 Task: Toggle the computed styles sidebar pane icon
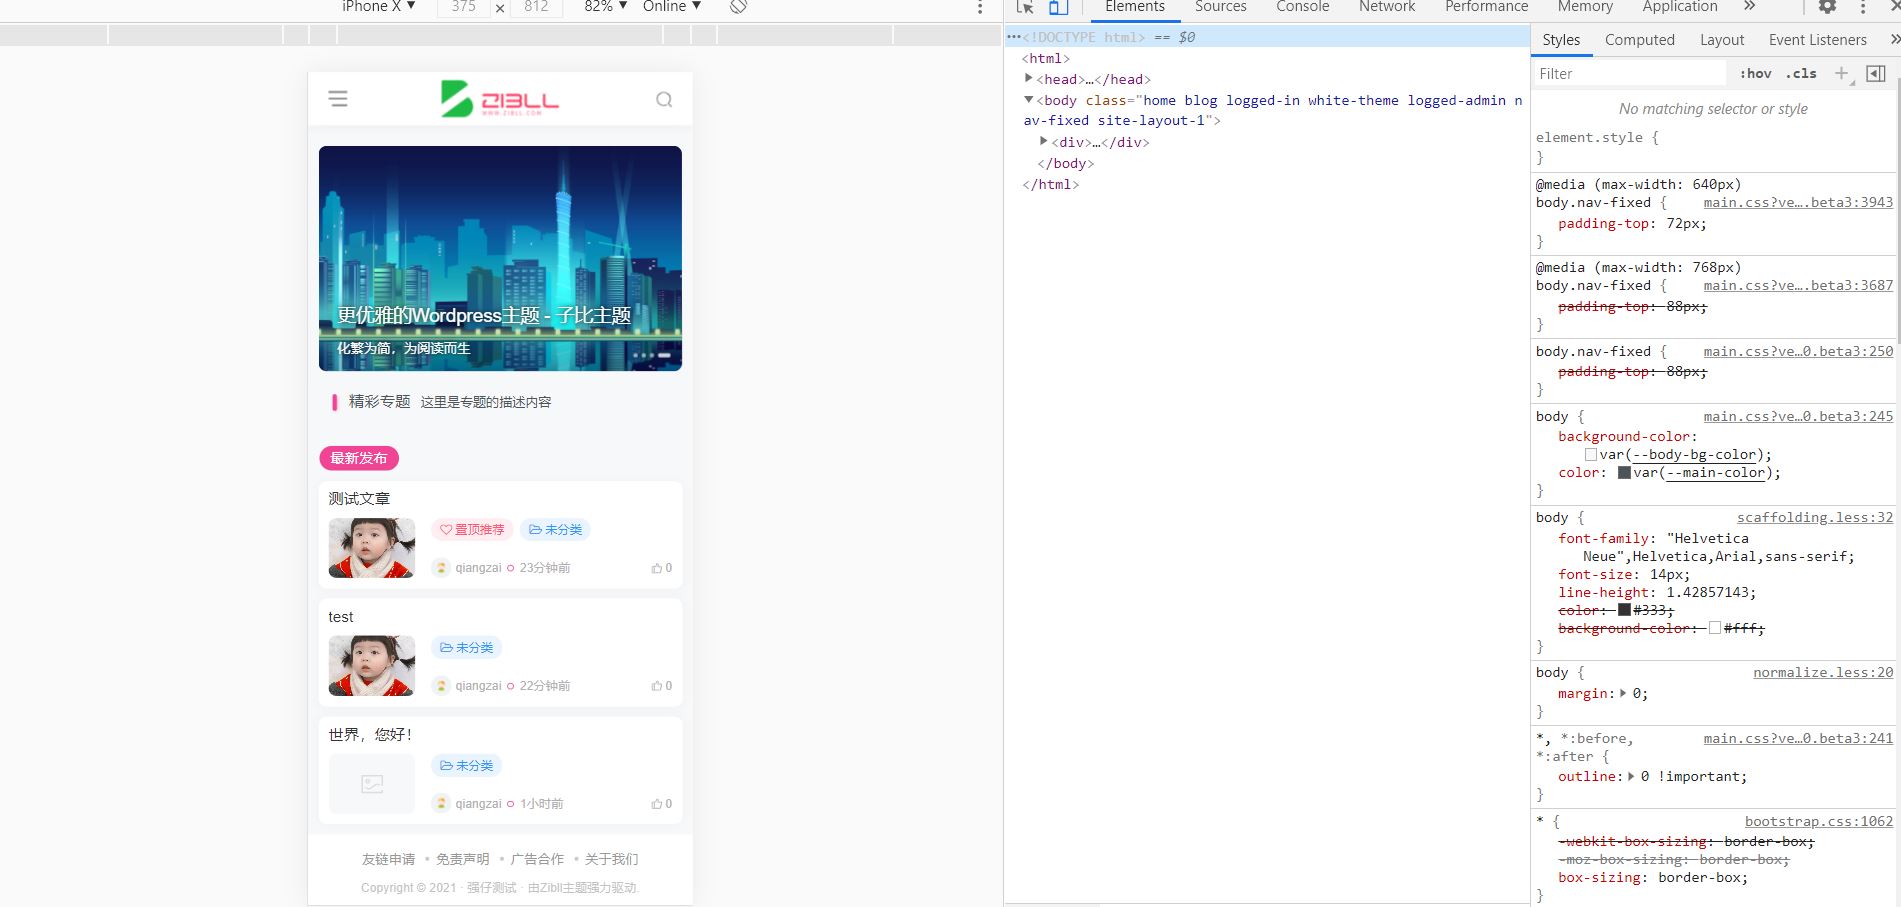coord(1876,73)
